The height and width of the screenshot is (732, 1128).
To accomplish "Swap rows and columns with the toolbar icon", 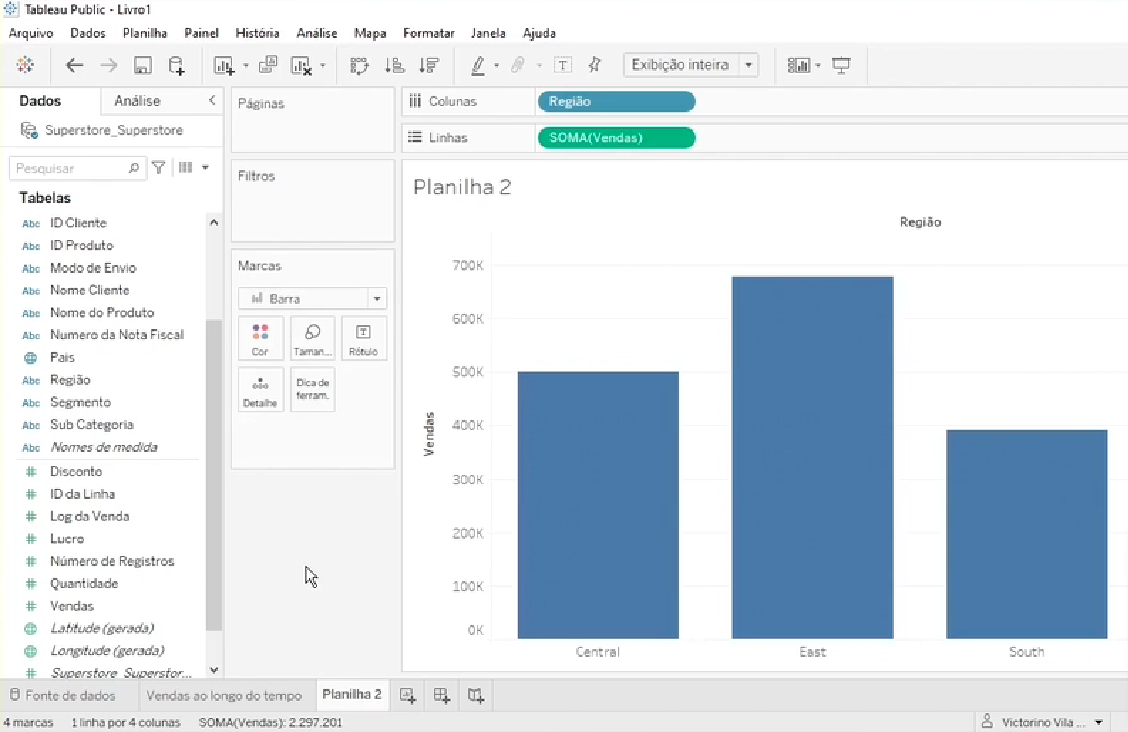I will [x=358, y=64].
